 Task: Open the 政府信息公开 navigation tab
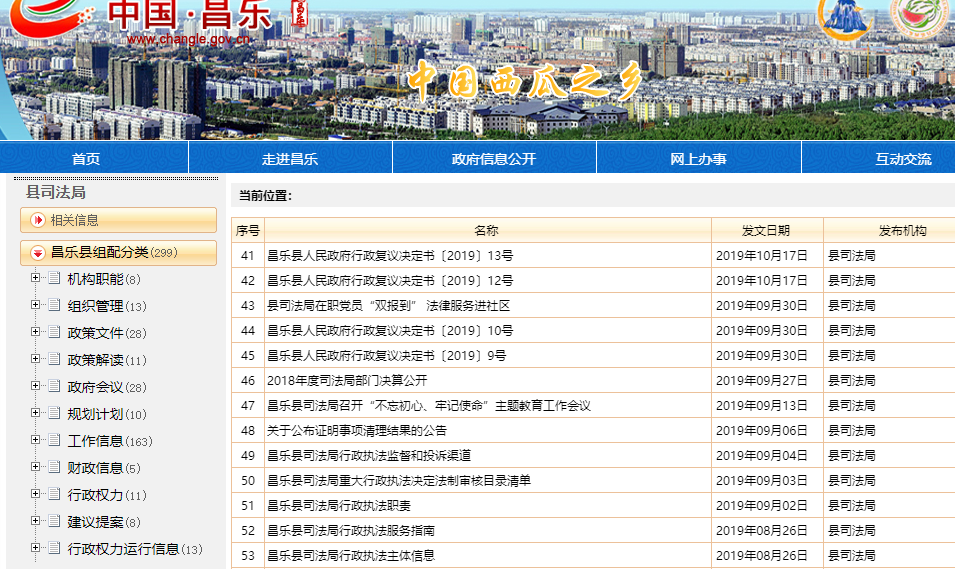[494, 158]
